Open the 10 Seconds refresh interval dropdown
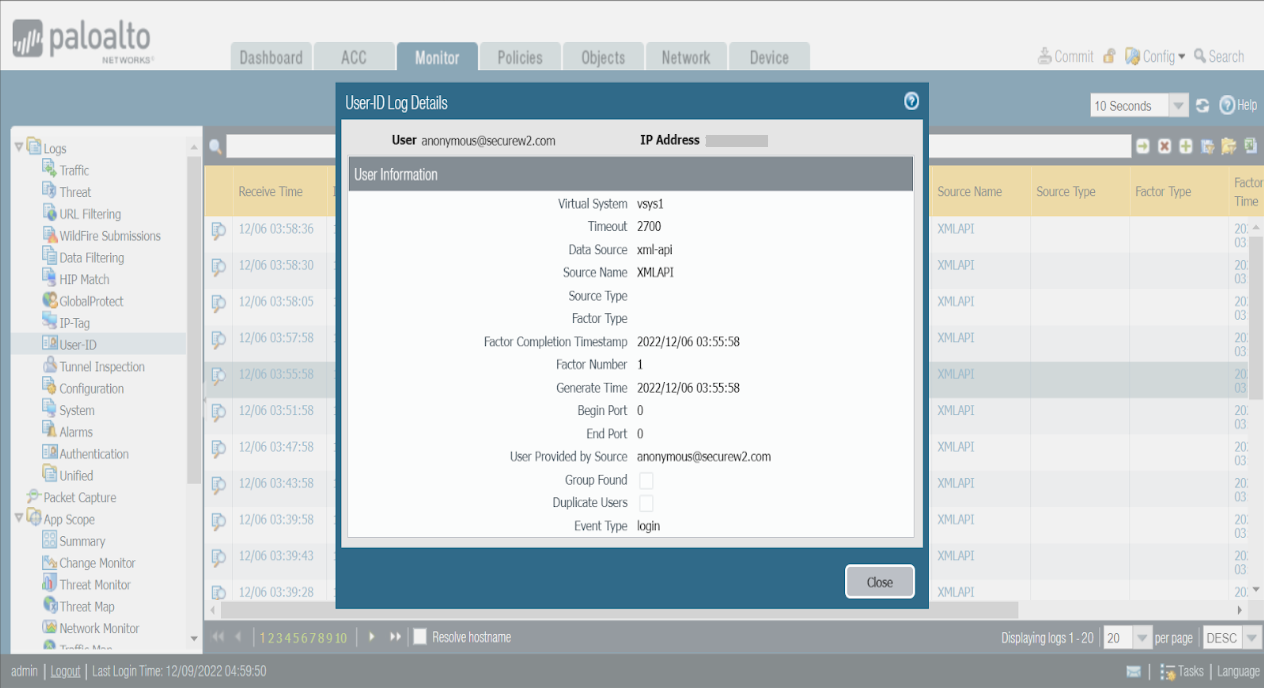Screen dimensions: 1264x688 point(1178,106)
